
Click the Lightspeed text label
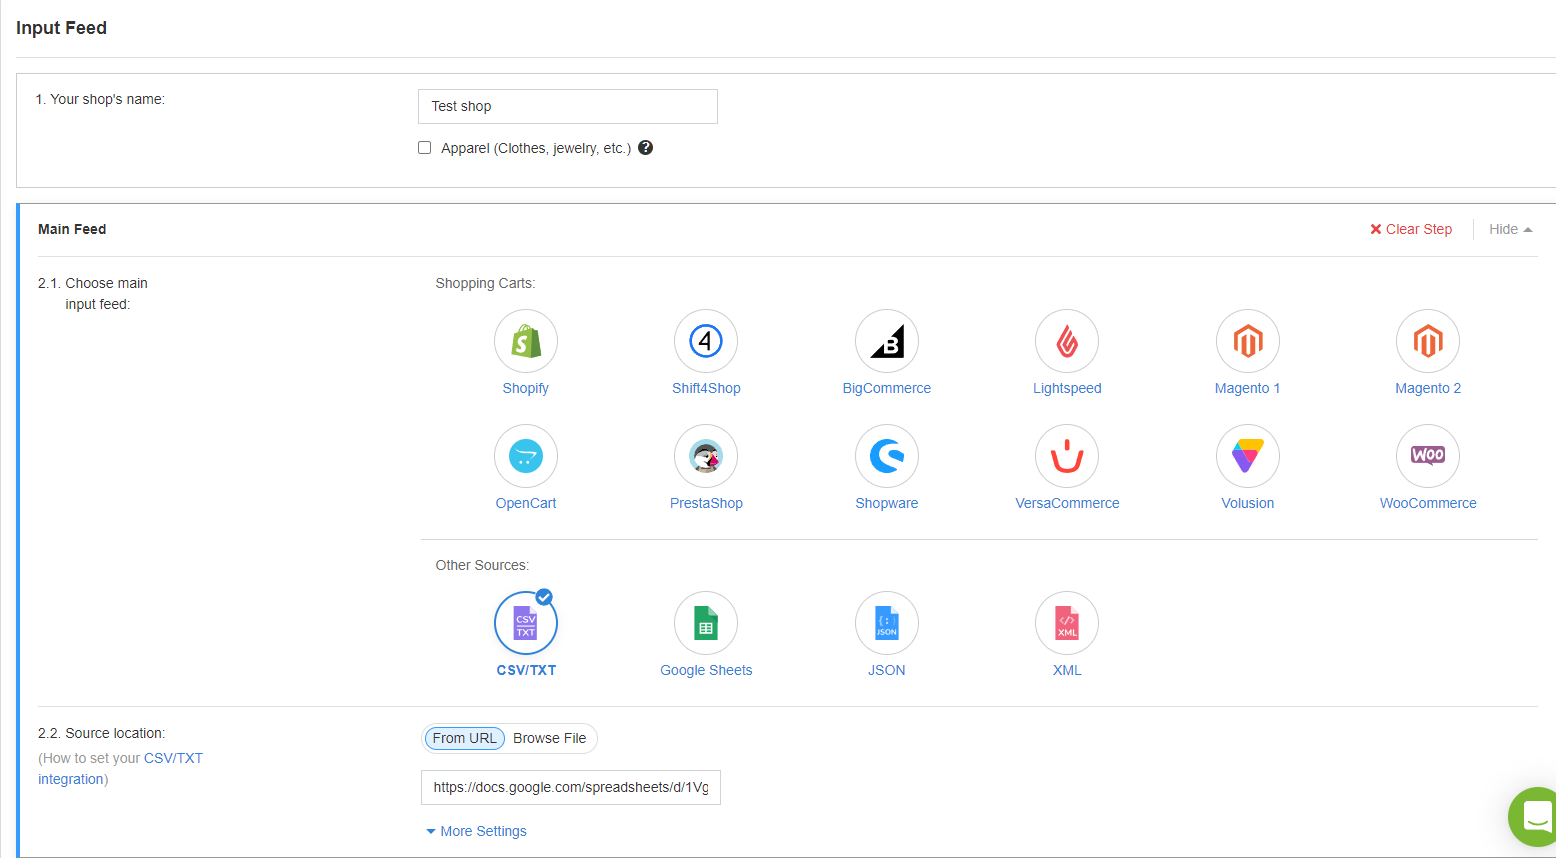(x=1067, y=388)
